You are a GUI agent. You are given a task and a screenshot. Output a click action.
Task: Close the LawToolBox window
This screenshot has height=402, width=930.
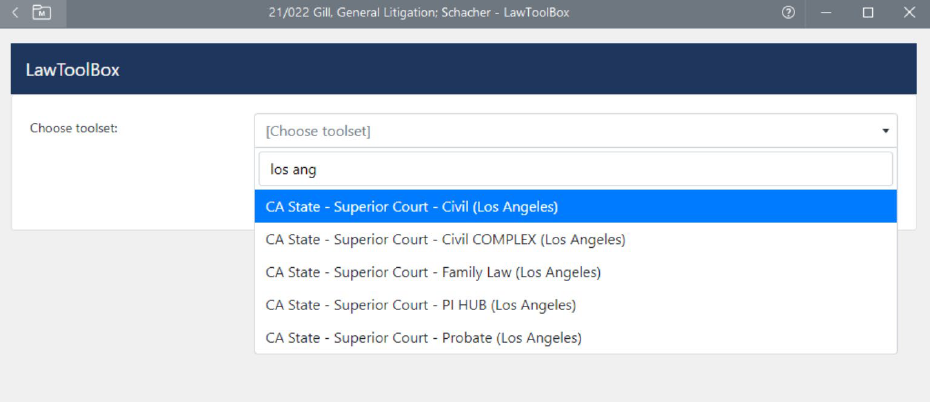[908, 12]
